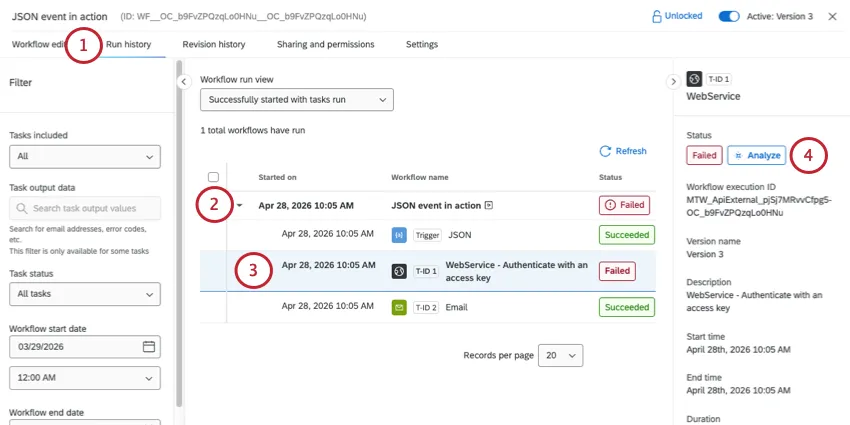Close the JSON event in action workflow
The width and height of the screenshot is (850, 425).
pos(833,16)
